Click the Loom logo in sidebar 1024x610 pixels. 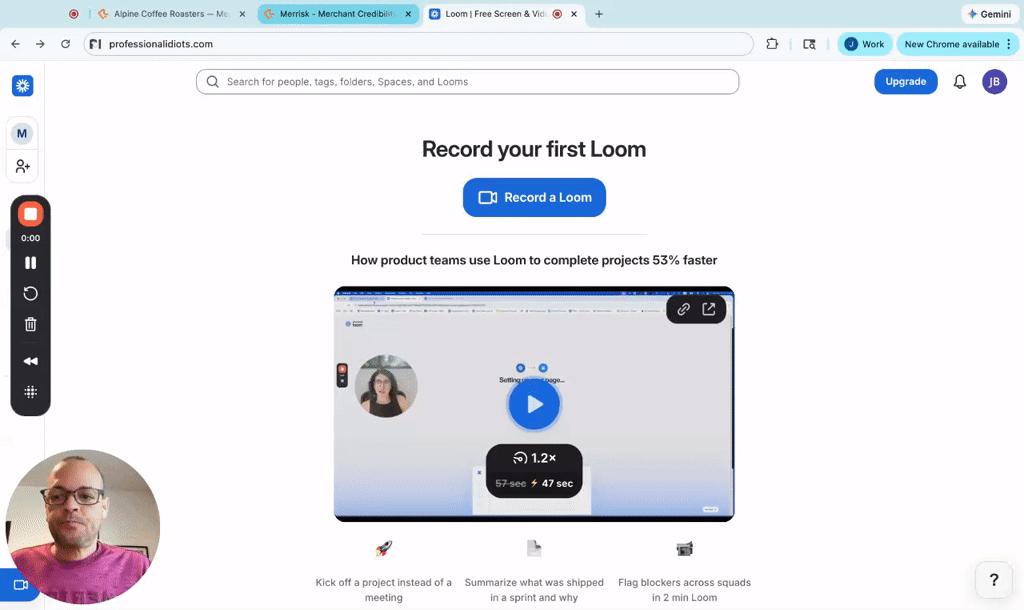[x=23, y=86]
